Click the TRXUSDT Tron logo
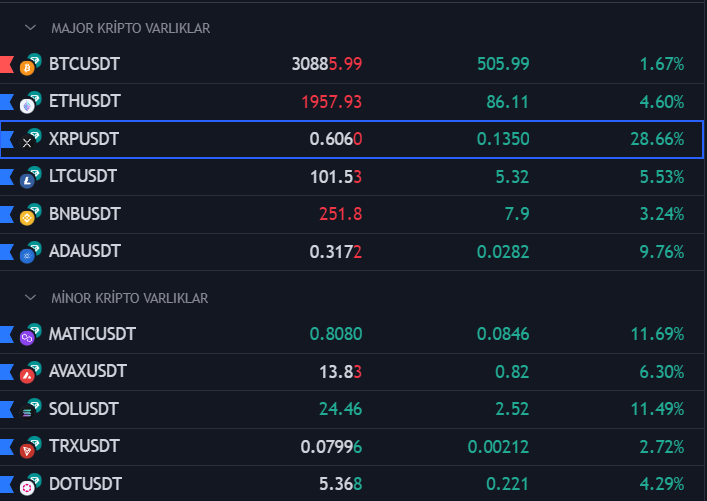707x501 pixels. coord(28,450)
